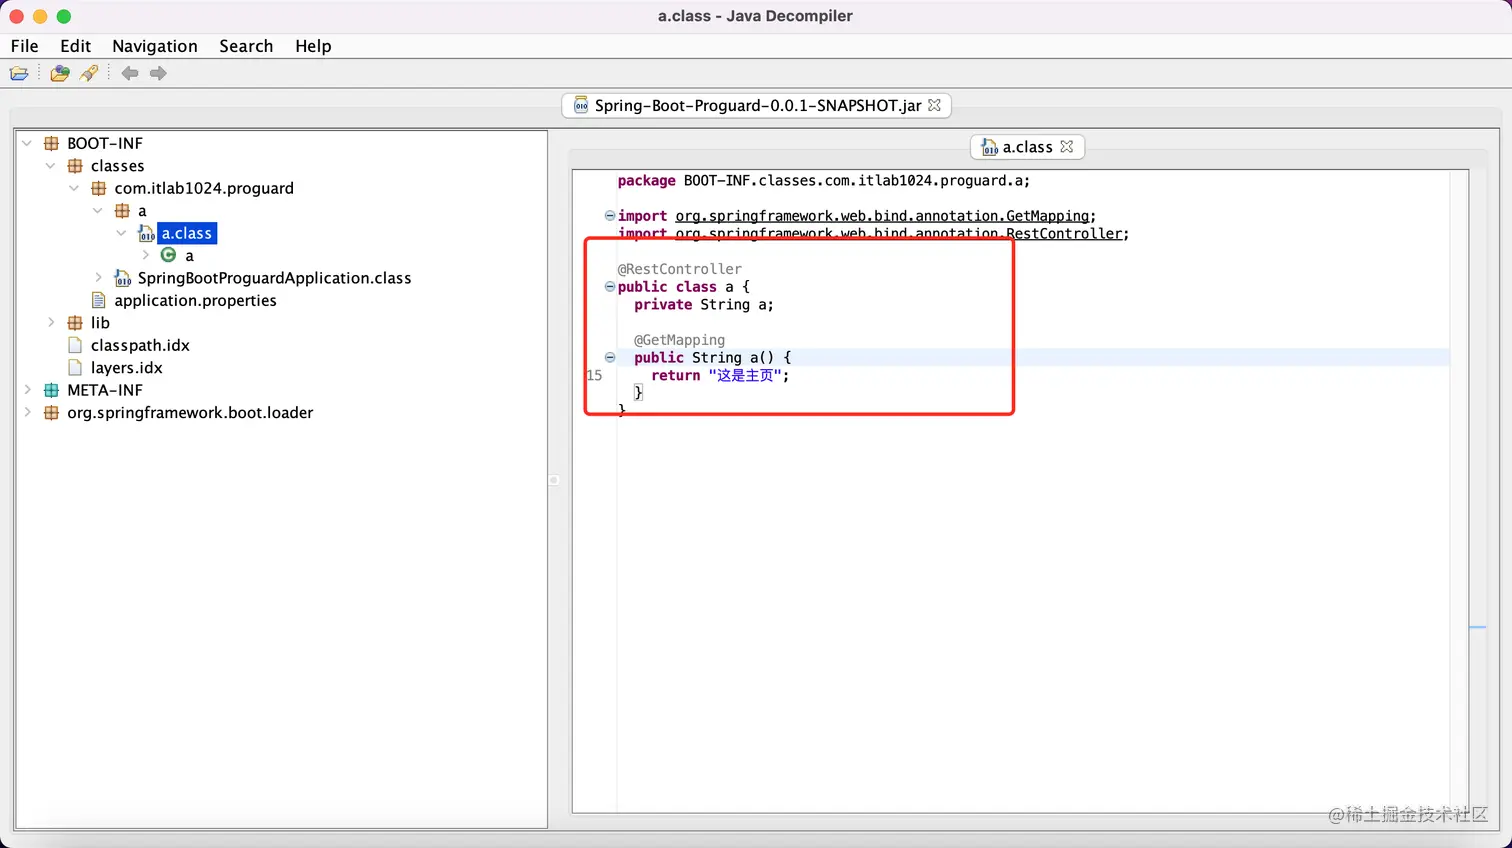This screenshot has width=1512, height=848.
Task: Expand the META-INF tree node
Action: pyautogui.click(x=27, y=390)
